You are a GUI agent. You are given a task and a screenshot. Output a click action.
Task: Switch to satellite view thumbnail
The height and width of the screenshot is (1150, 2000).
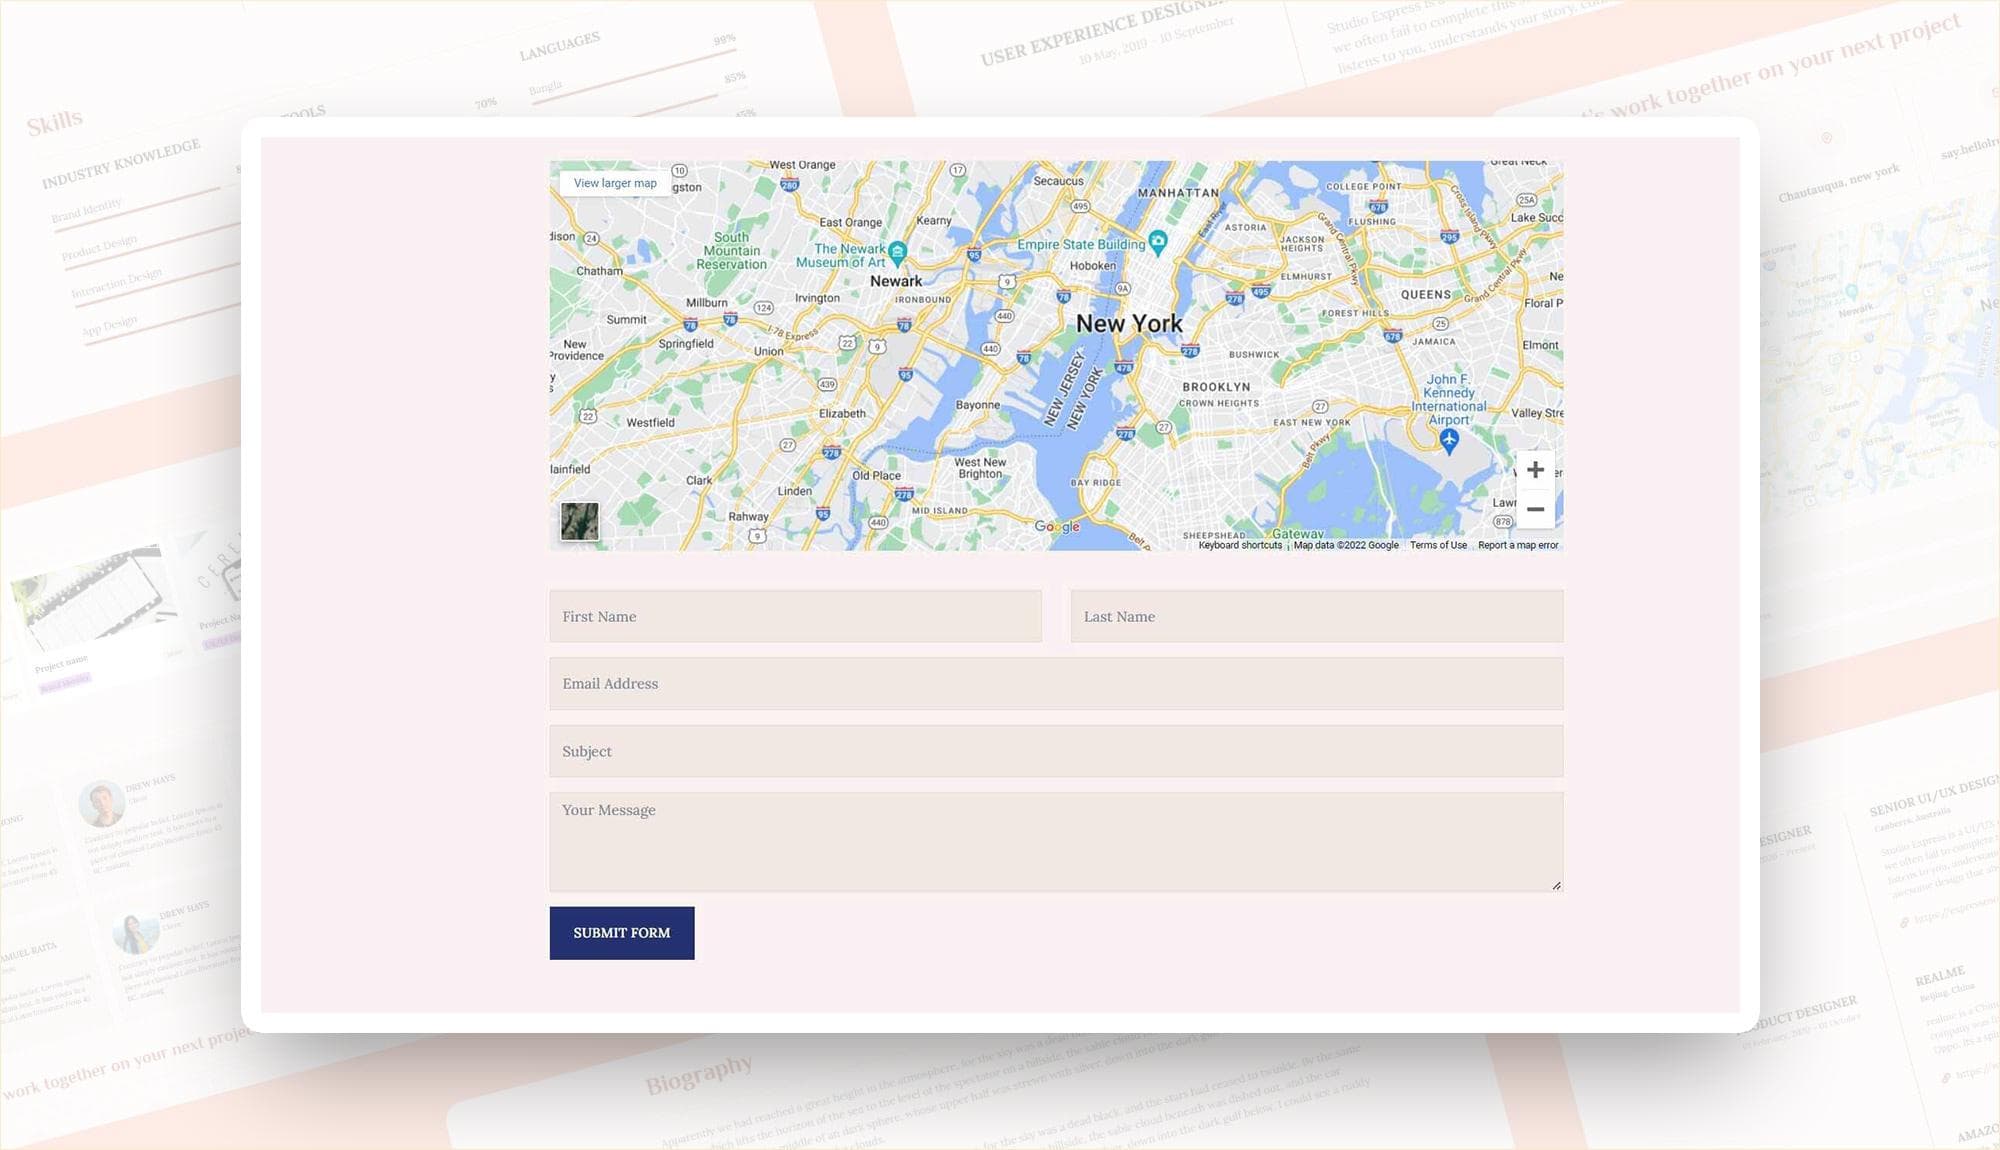[579, 521]
